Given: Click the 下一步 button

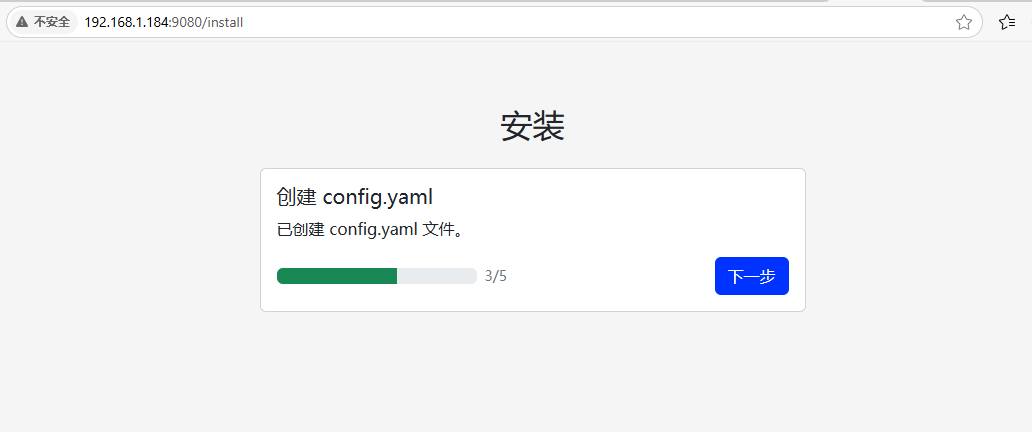Looking at the screenshot, I should (x=752, y=276).
